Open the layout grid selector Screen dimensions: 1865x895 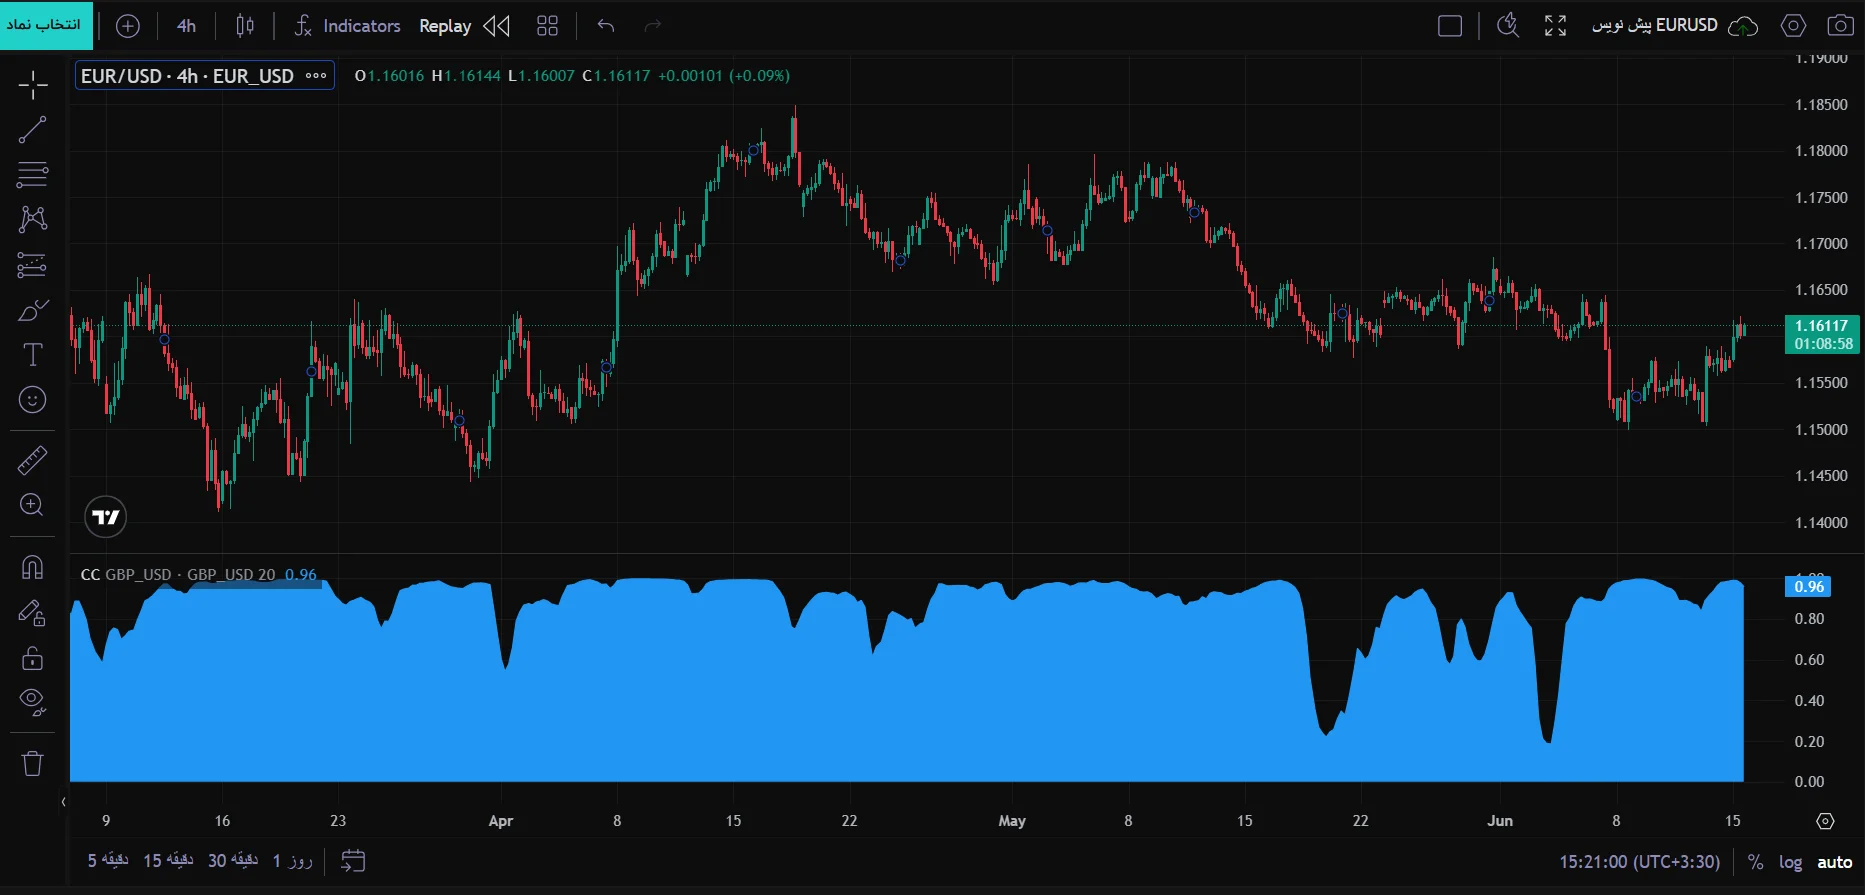(547, 26)
